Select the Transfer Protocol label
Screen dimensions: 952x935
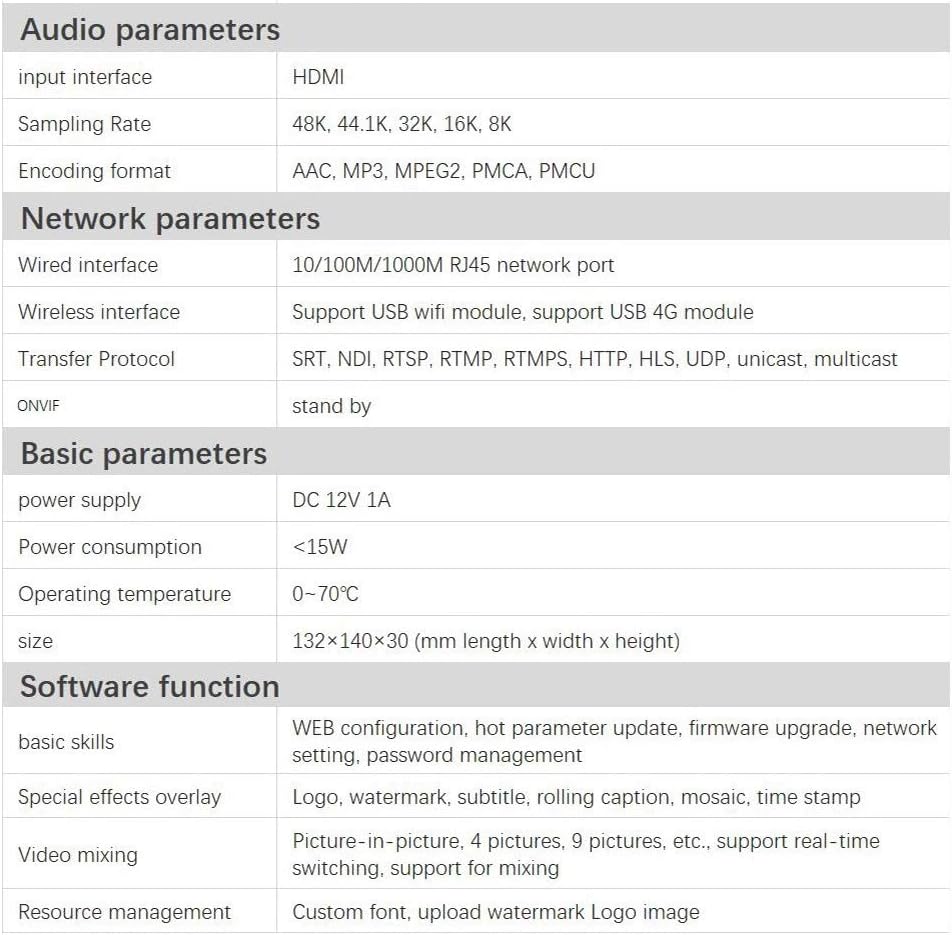(96, 359)
